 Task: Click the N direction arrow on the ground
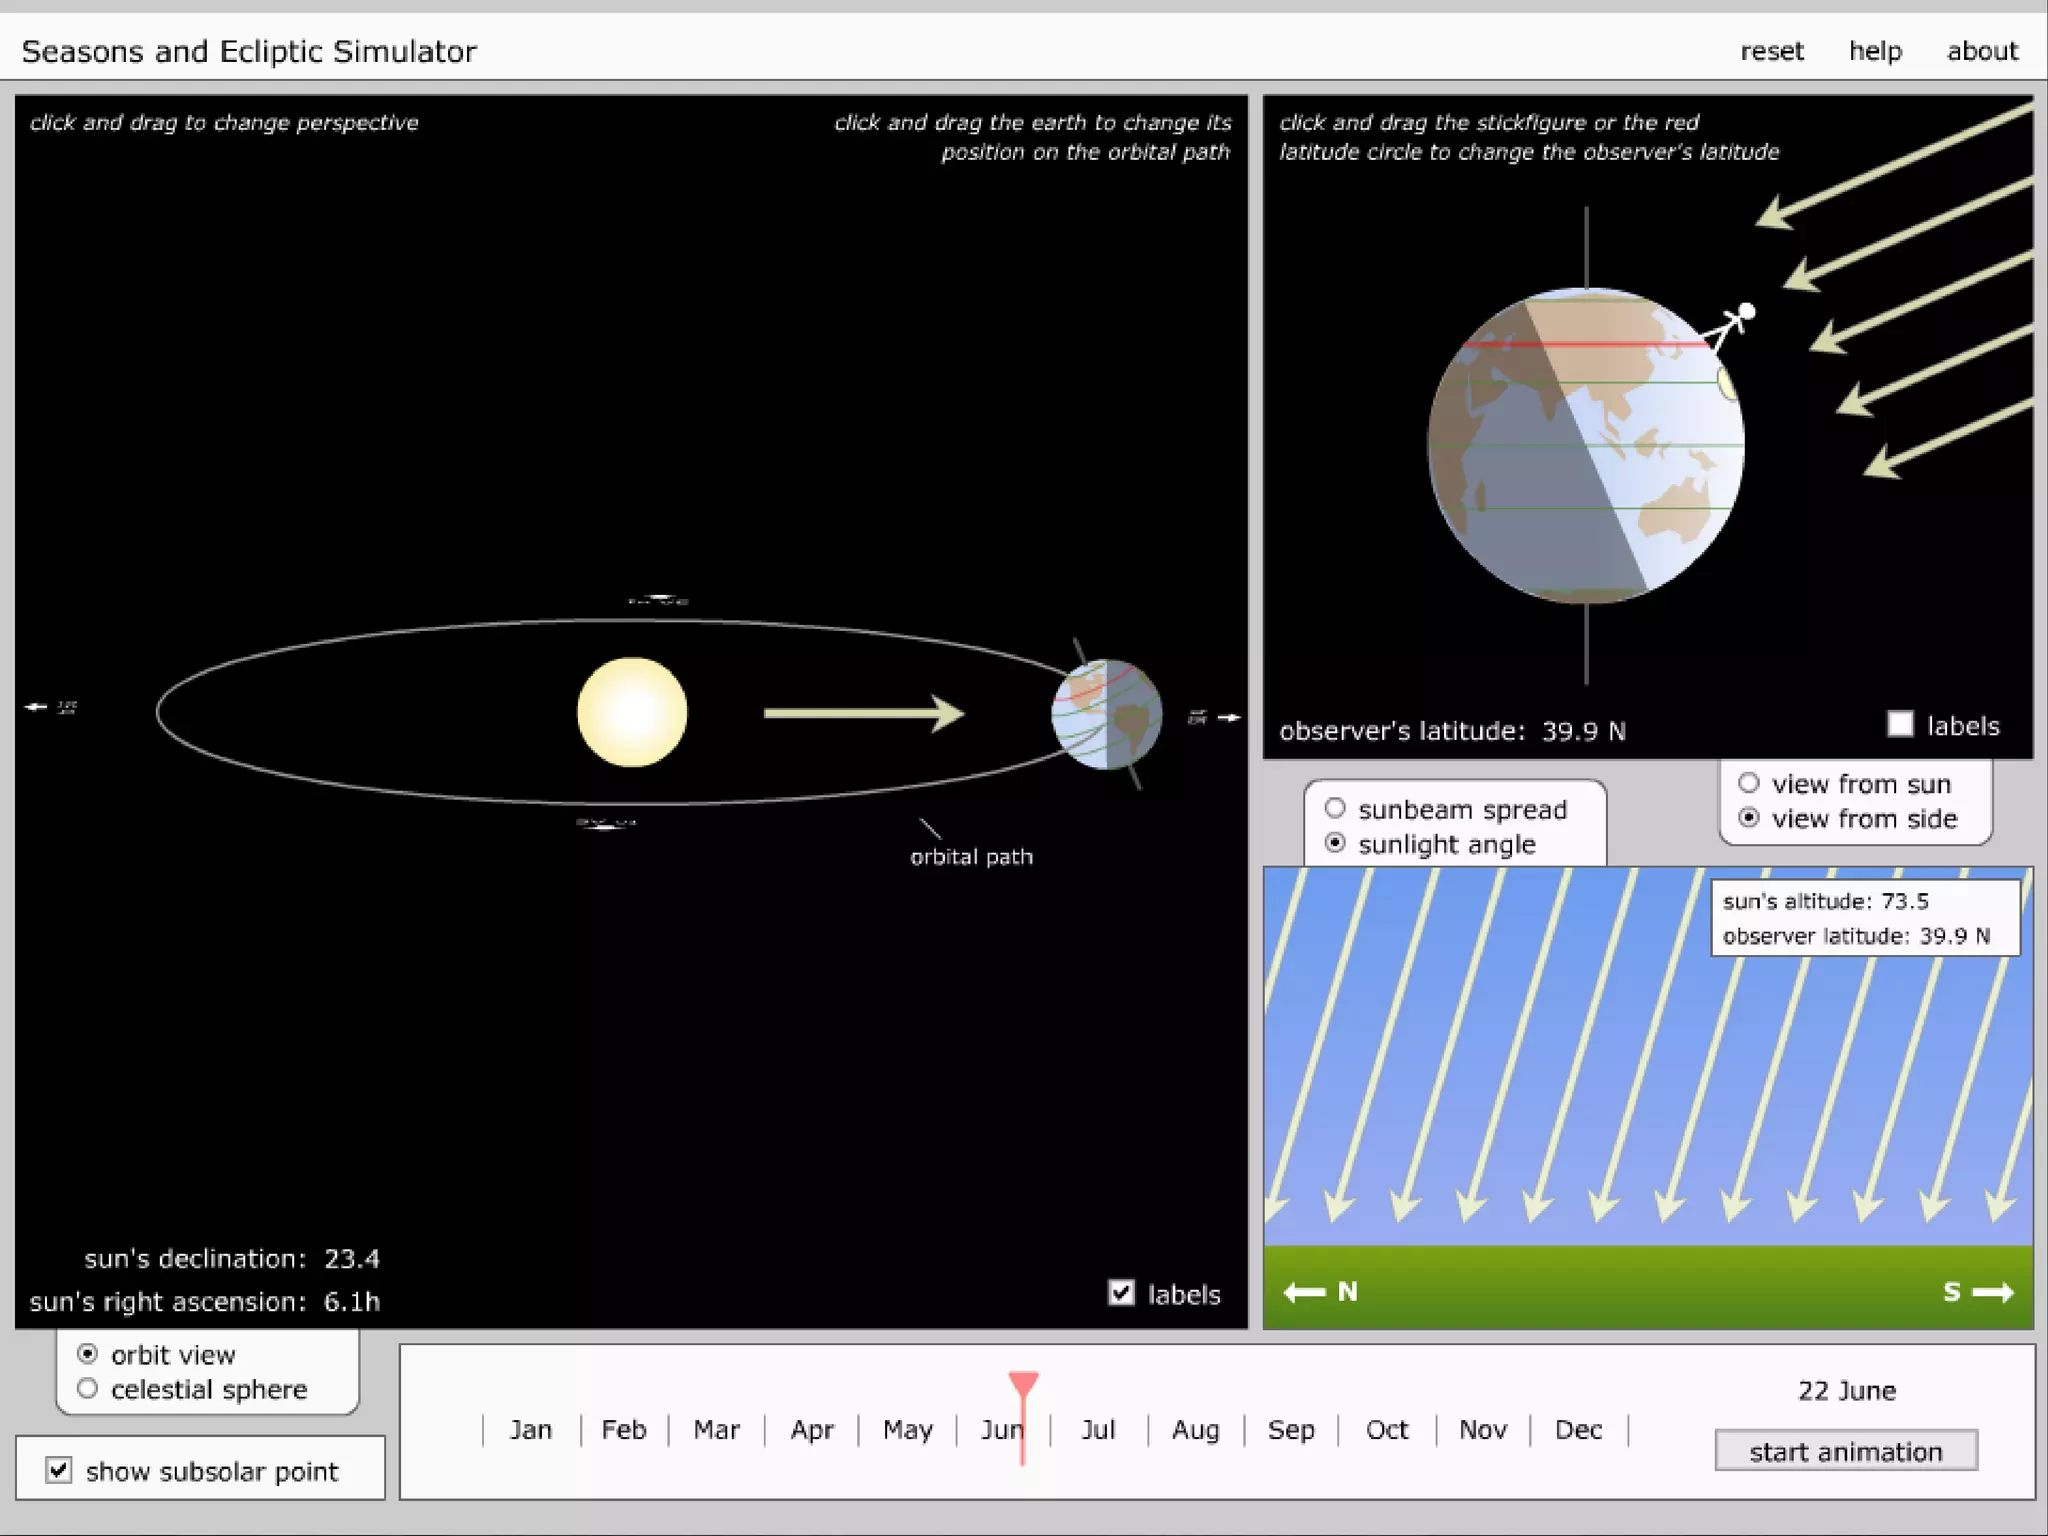1304,1292
